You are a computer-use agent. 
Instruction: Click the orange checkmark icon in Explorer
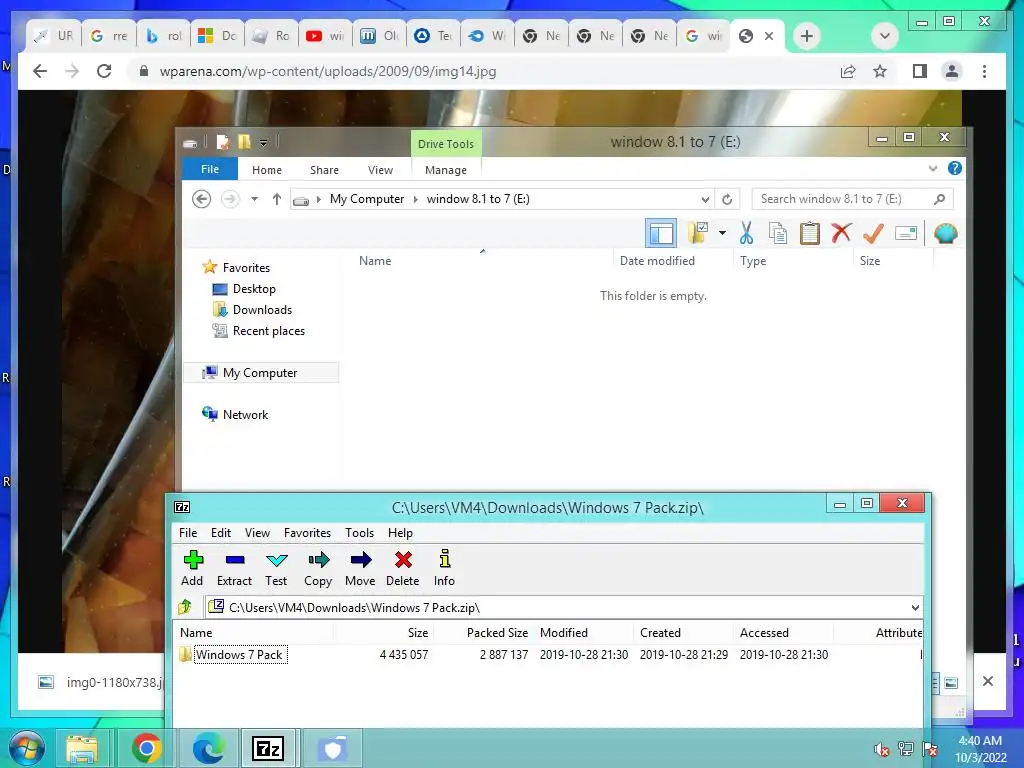(x=873, y=233)
